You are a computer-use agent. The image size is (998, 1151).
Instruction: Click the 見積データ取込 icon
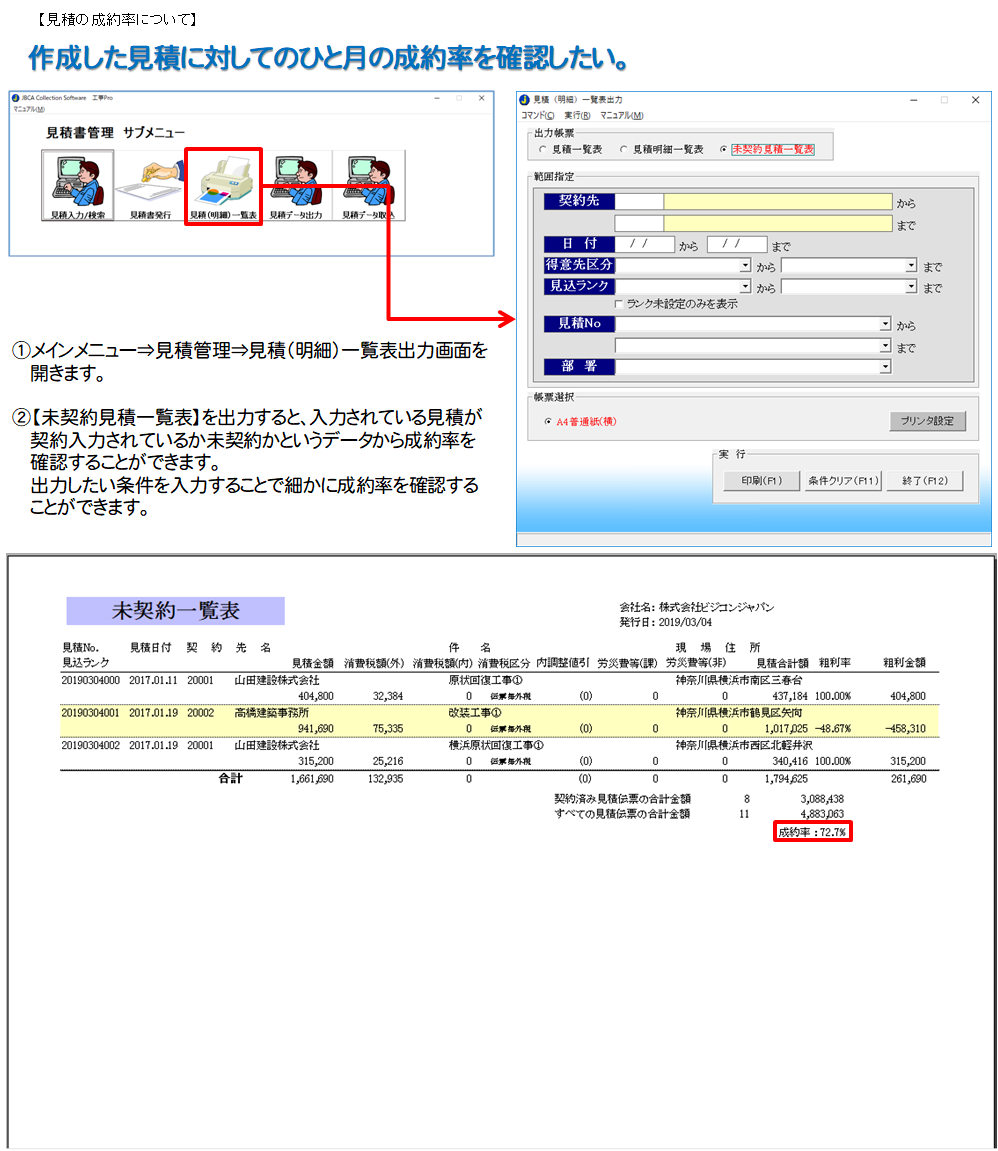[x=368, y=186]
